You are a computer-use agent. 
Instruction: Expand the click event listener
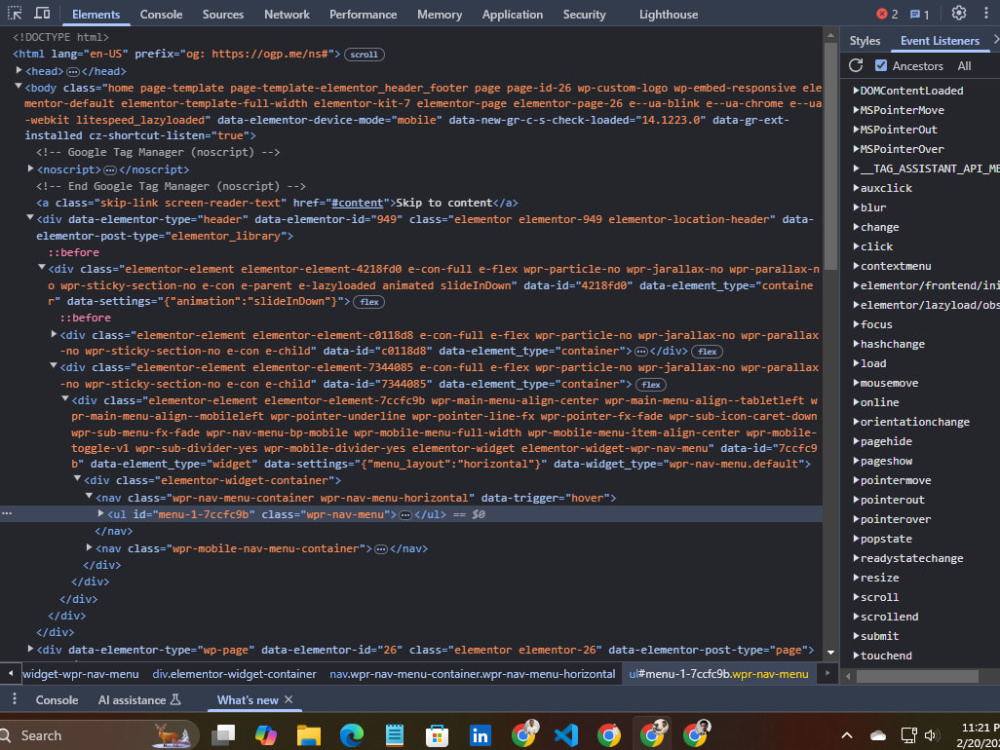click(x=856, y=246)
